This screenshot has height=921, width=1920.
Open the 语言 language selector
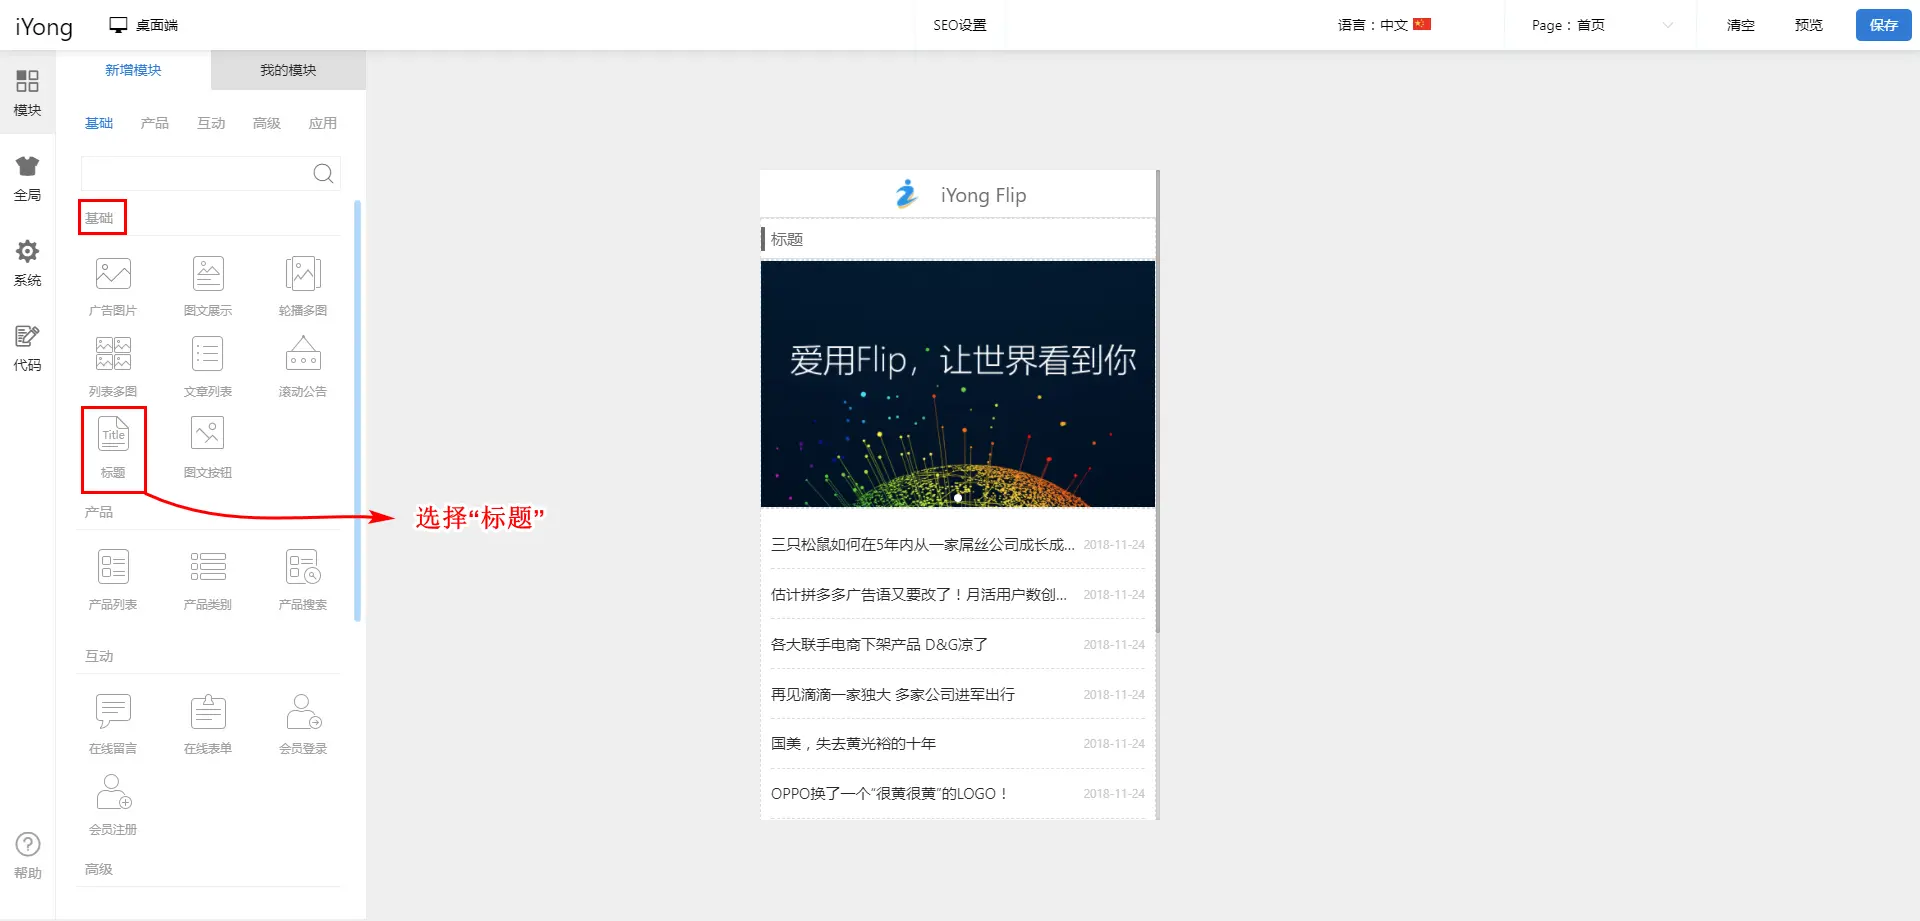click(x=1384, y=25)
